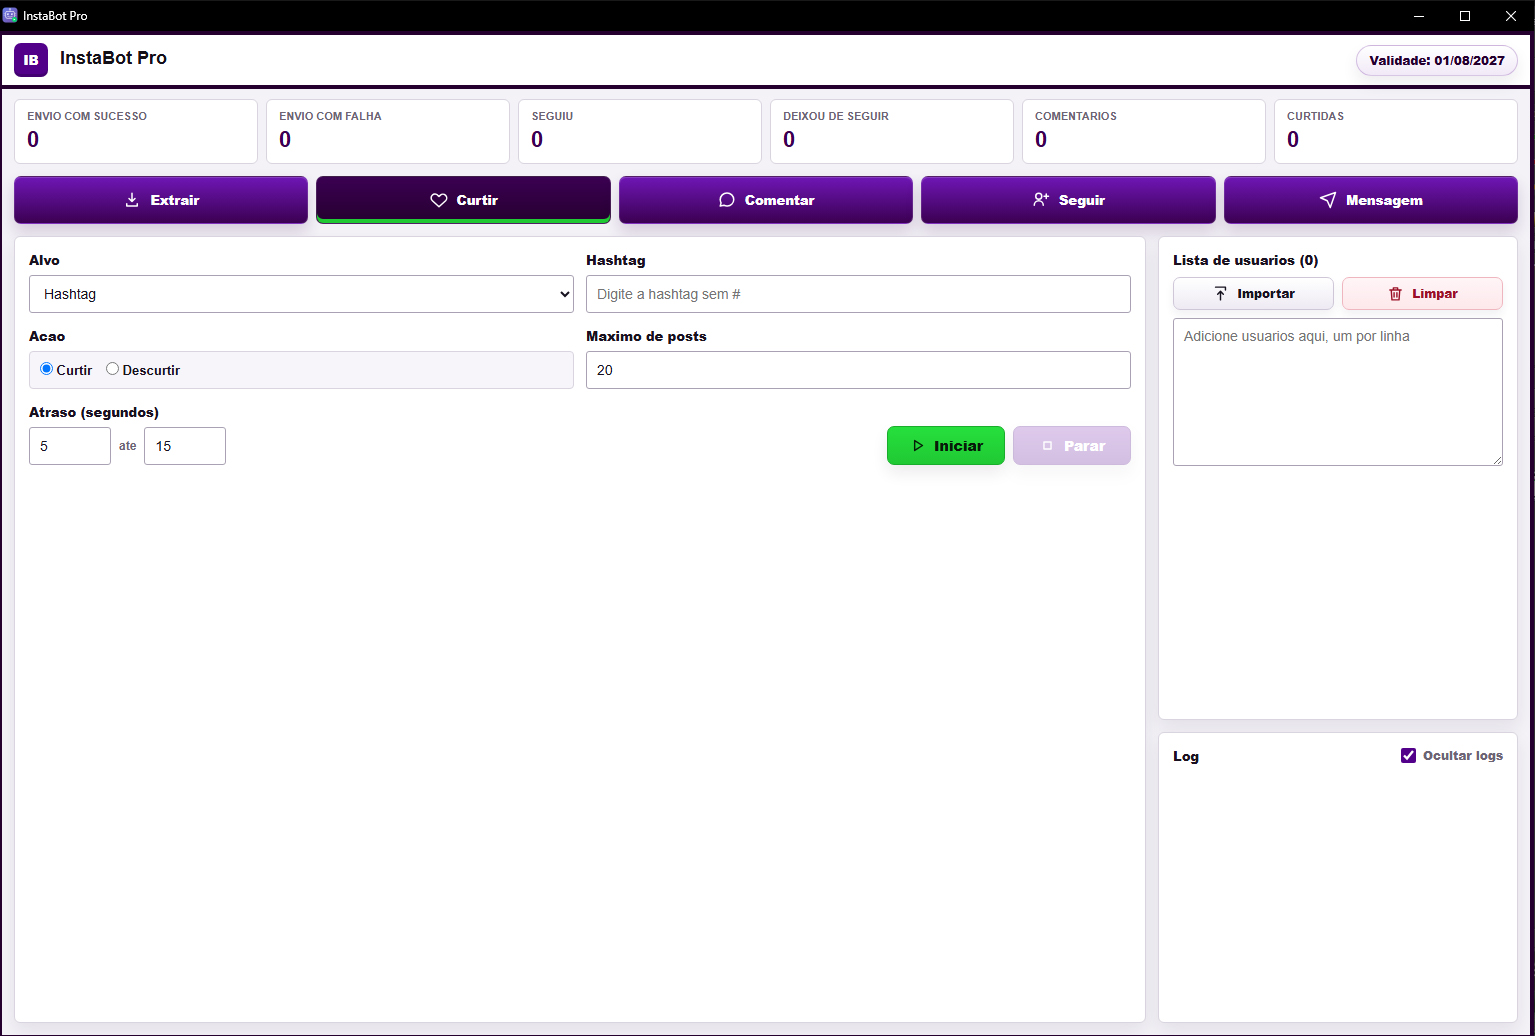The height and width of the screenshot is (1036, 1535).
Task: Click the Curtidas counter card
Action: pyautogui.click(x=1396, y=131)
